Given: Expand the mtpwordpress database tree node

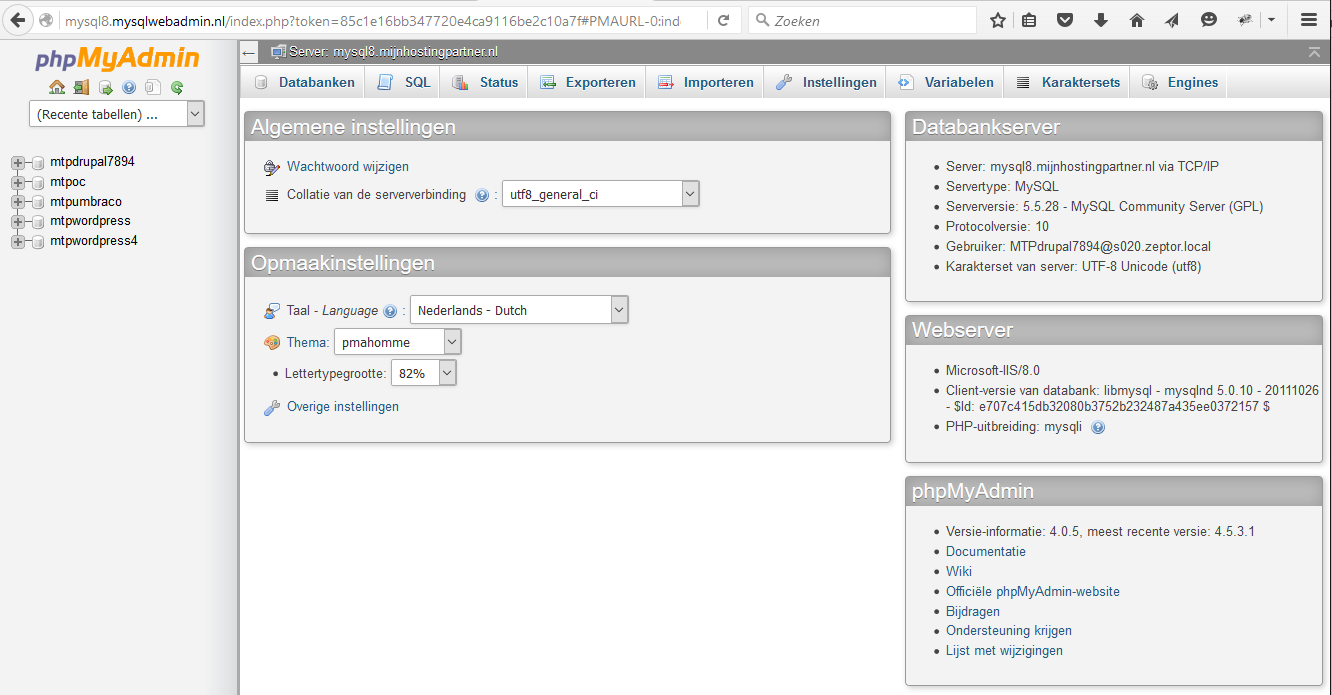Looking at the screenshot, I should point(18,222).
